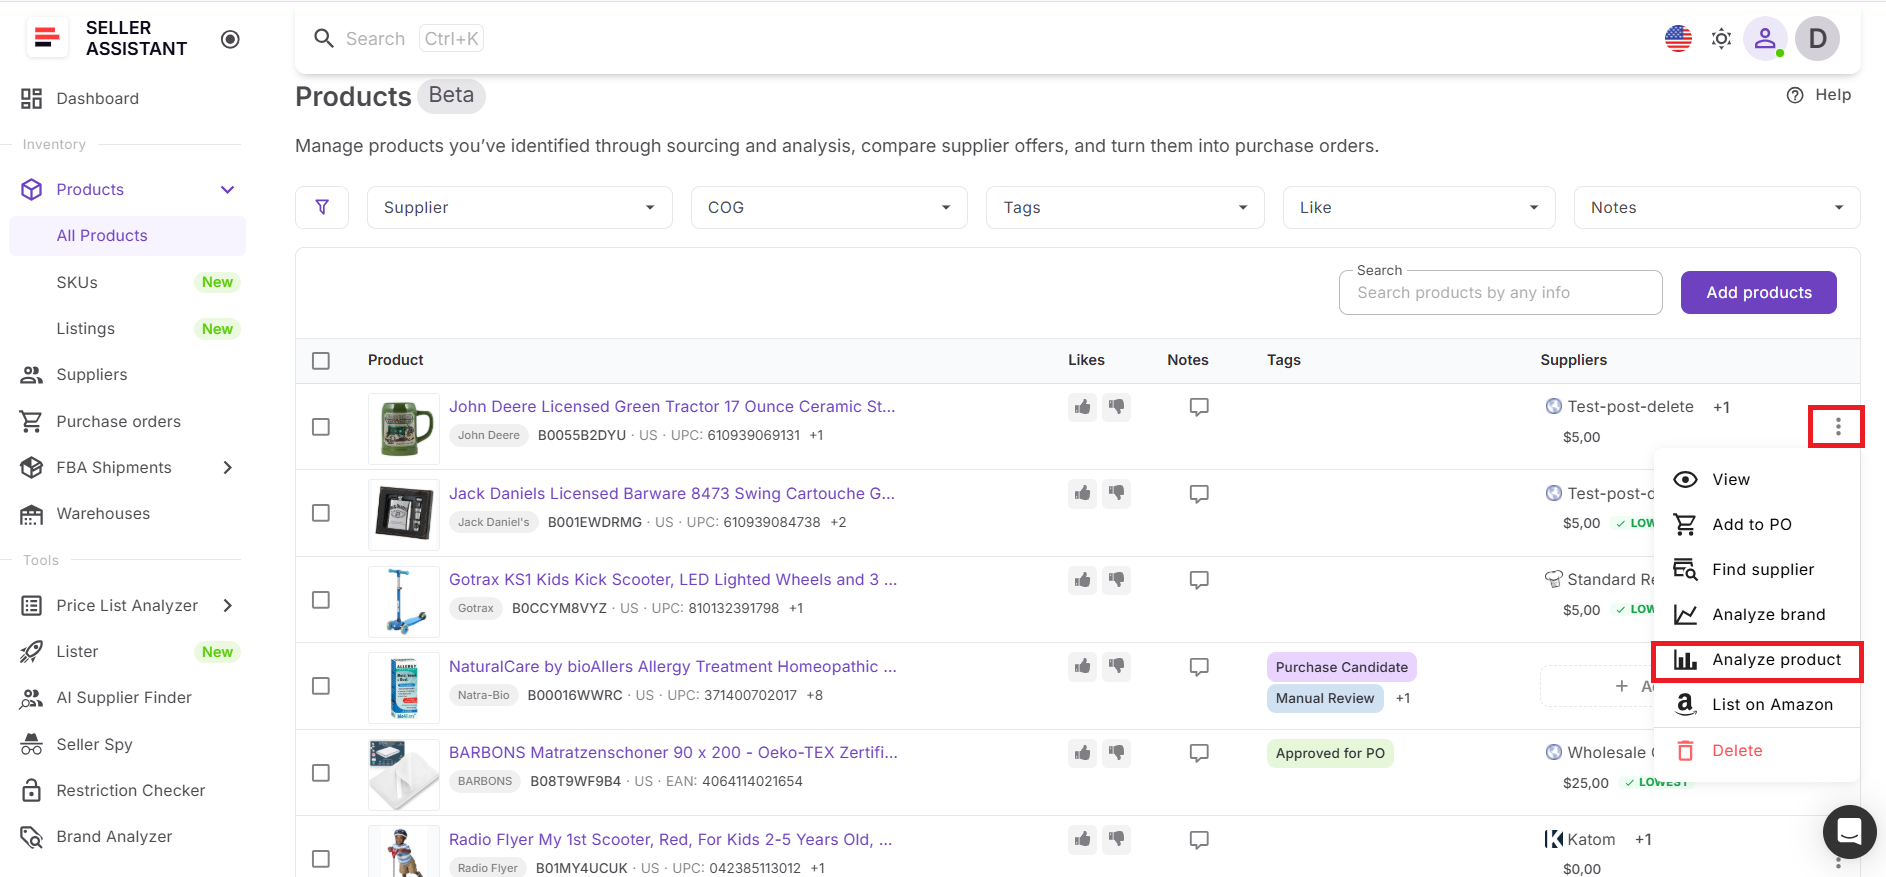
Task: Check the John Deere product row checkbox
Action: coord(321,427)
